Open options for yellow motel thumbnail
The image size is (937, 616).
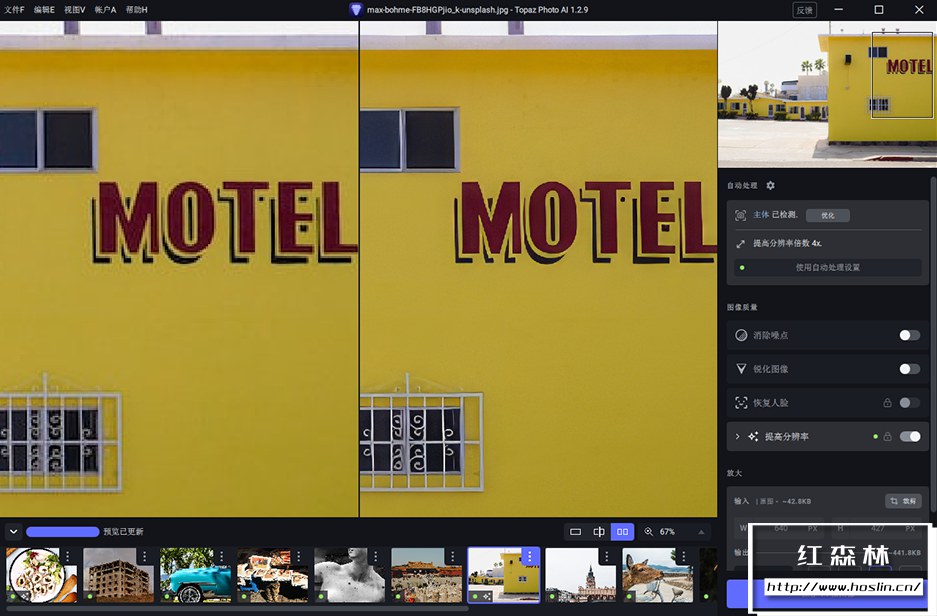coord(530,557)
